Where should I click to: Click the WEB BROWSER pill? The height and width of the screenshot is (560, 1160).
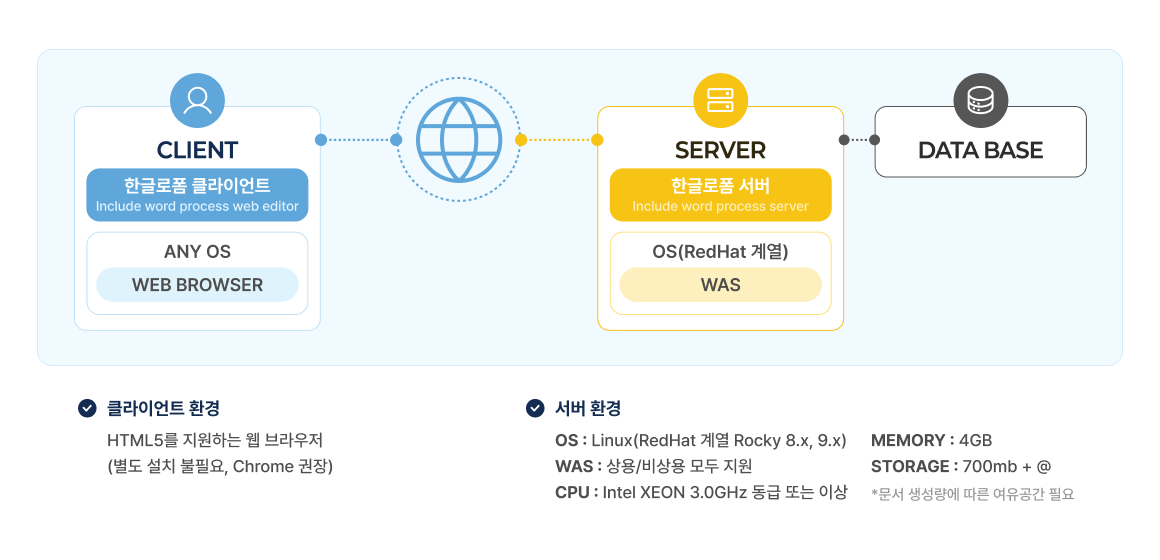tap(198, 285)
